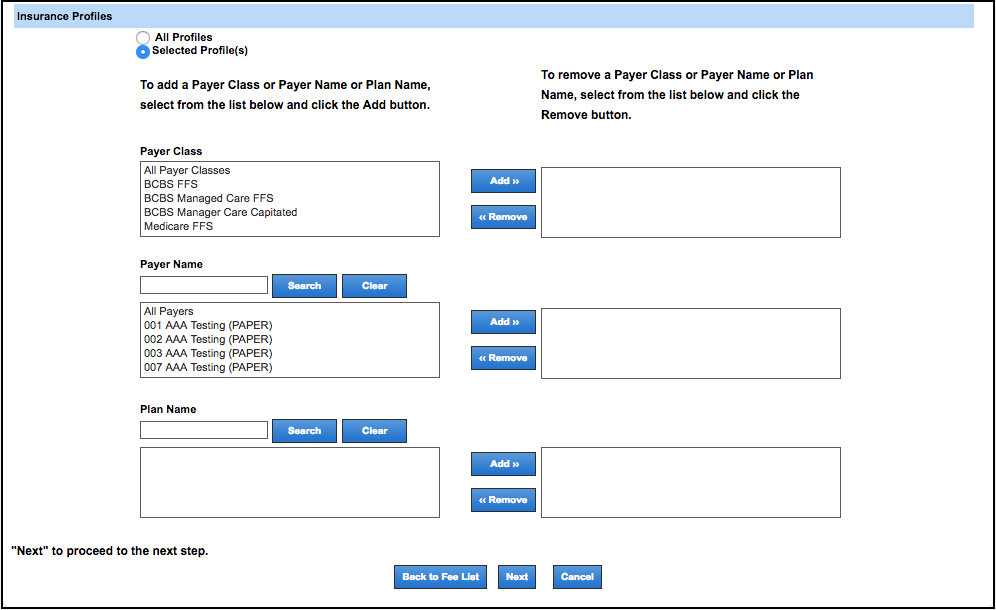Screen dimensions: 996x610
Task: Proceed with the Next button
Action: pos(517,577)
